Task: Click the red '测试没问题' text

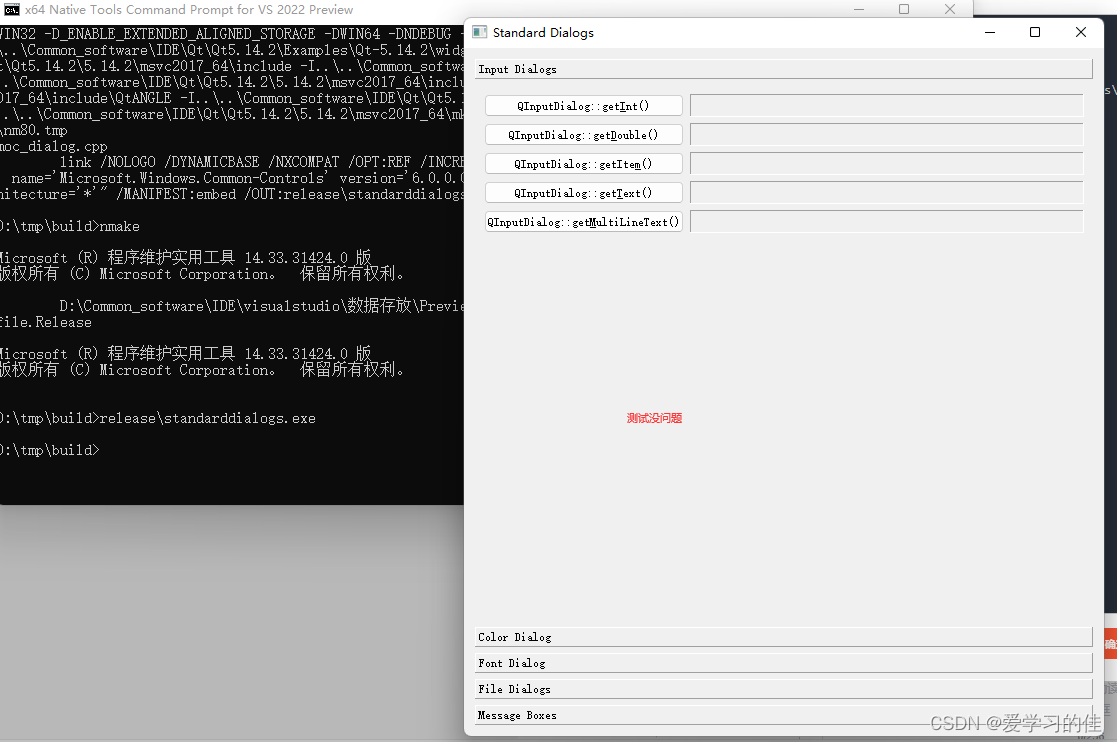Action: point(654,418)
